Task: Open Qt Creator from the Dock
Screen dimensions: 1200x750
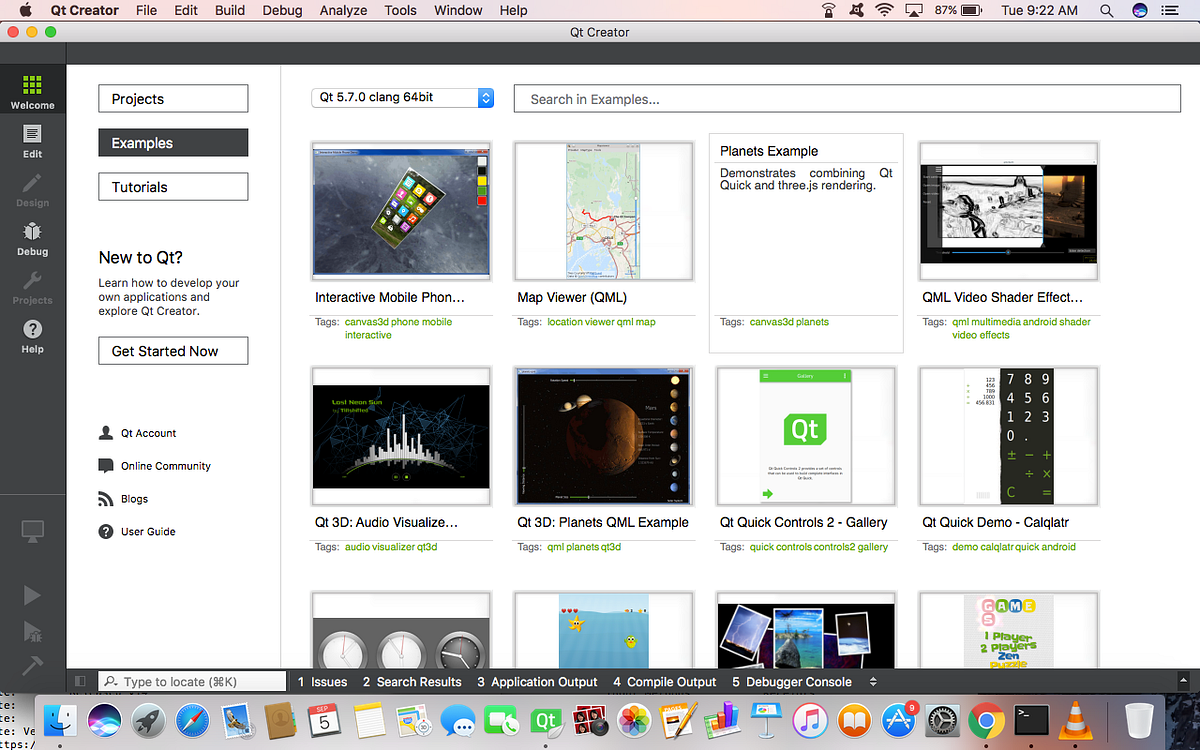Action: point(546,720)
